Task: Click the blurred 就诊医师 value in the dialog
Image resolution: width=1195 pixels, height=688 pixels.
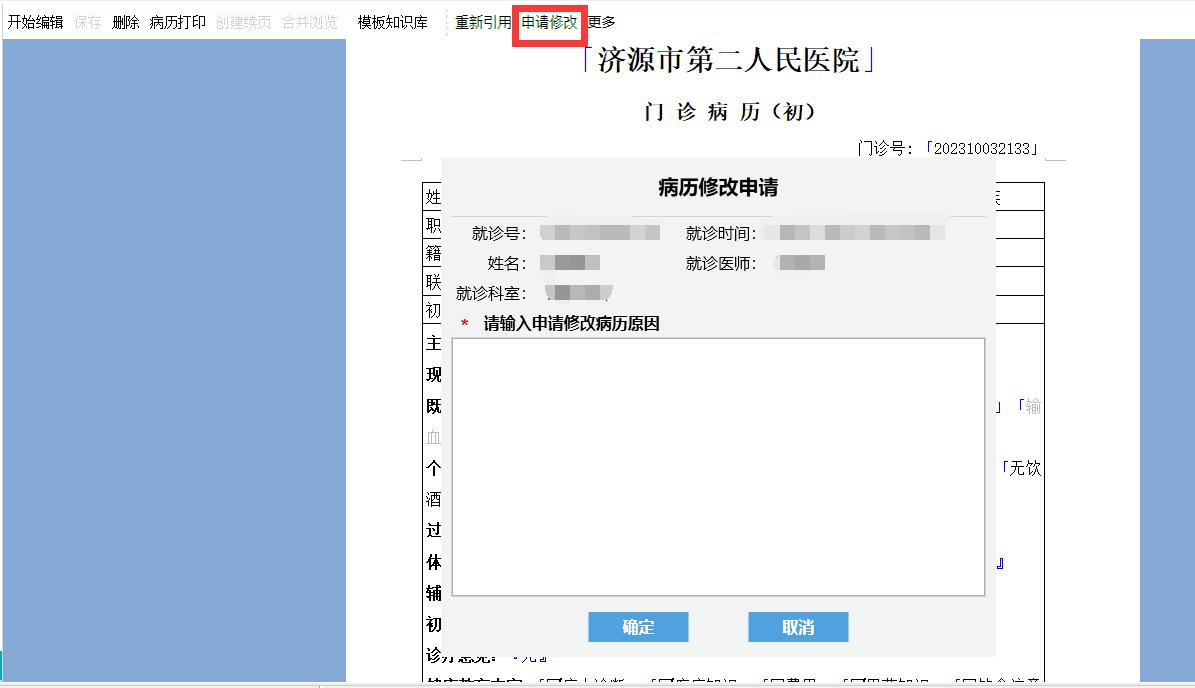Action: (x=800, y=263)
